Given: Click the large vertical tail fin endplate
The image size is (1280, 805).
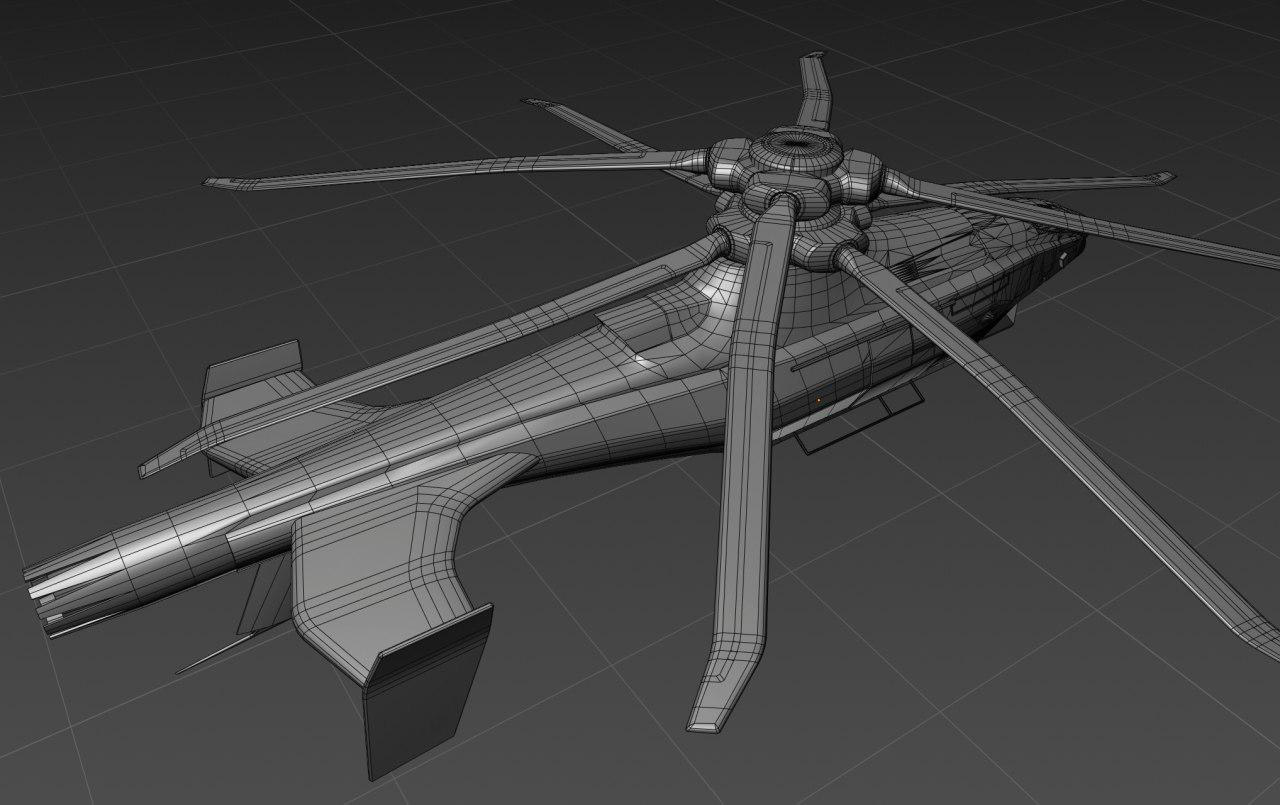Looking at the screenshot, I should pyautogui.click(x=427, y=692).
